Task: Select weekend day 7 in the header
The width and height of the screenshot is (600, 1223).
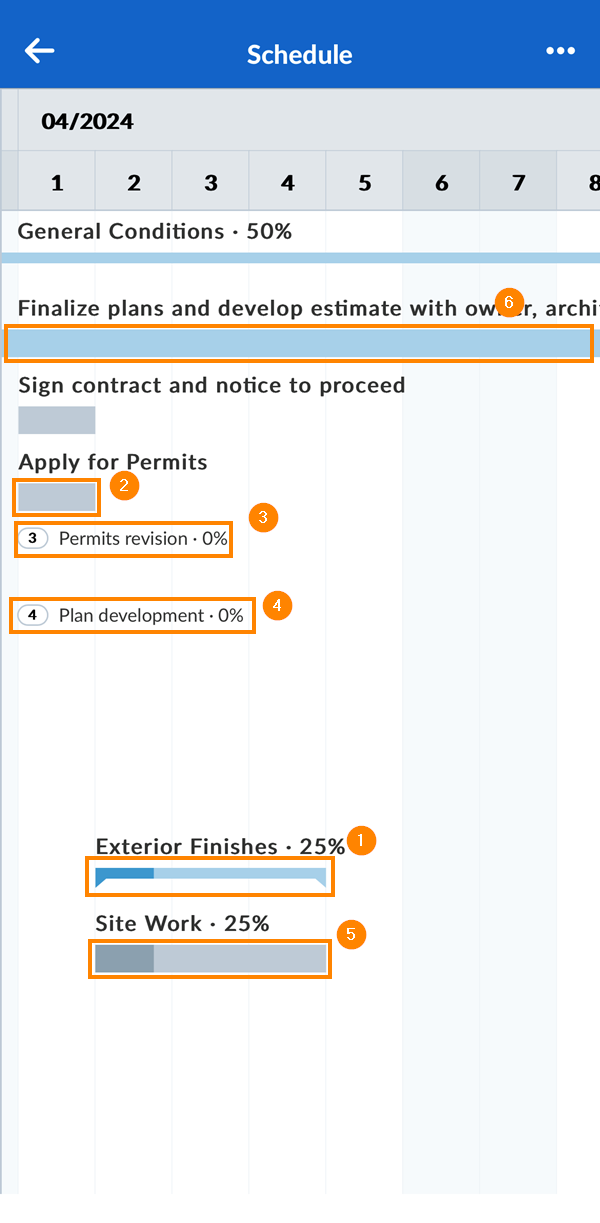Action: pos(518,182)
